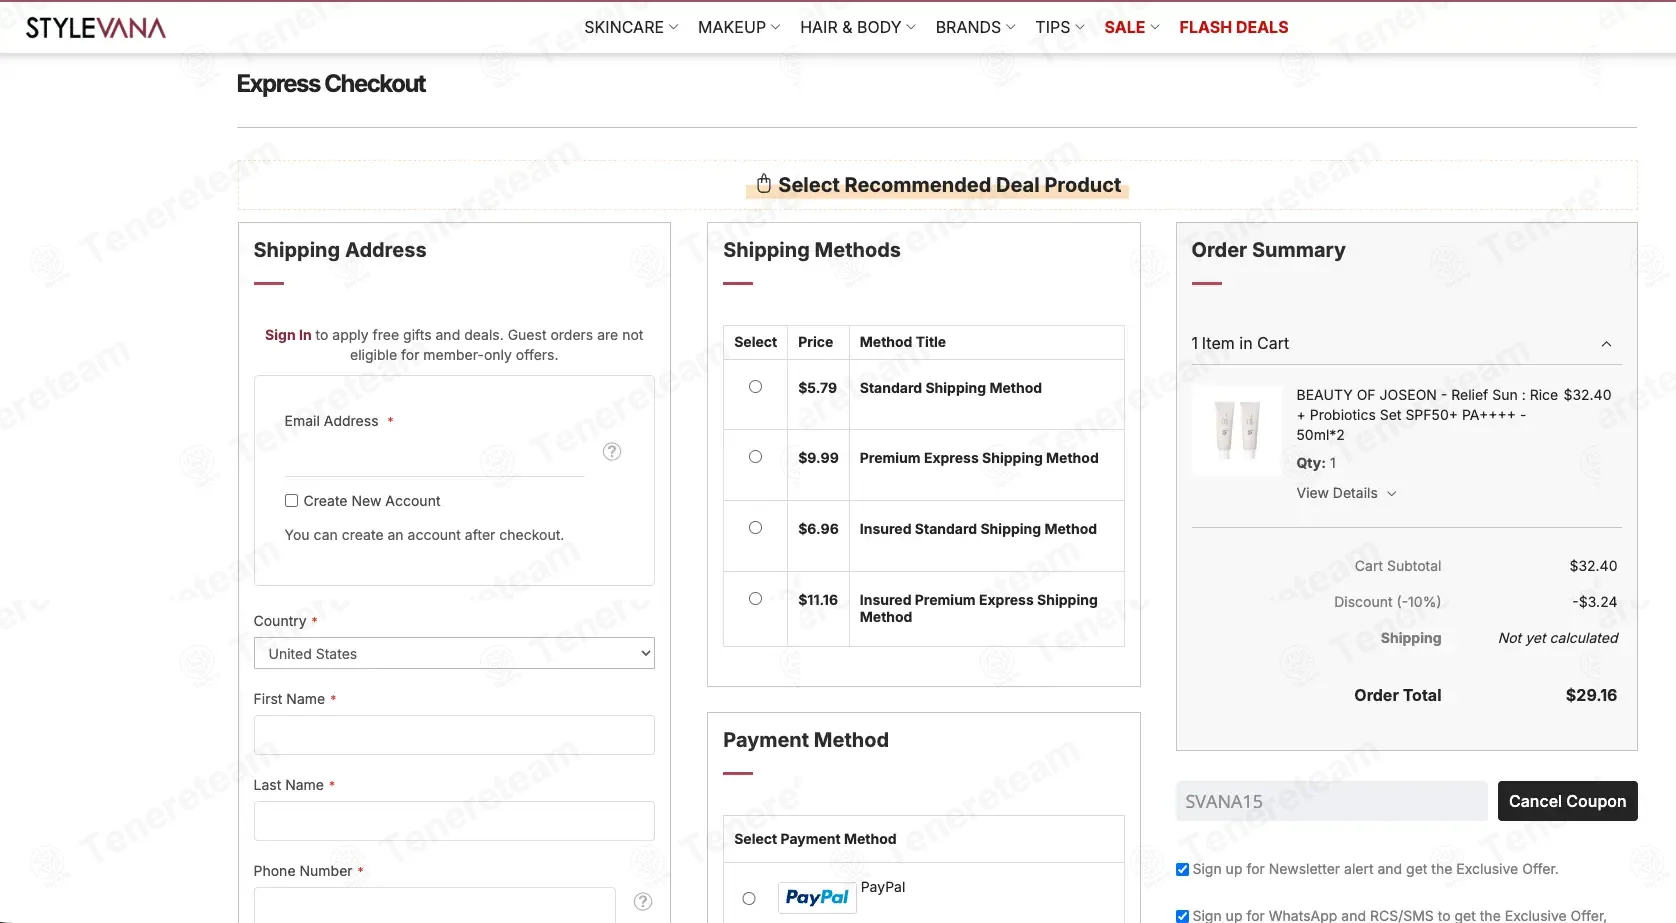Open the Country dropdown showing United States

click(x=454, y=654)
